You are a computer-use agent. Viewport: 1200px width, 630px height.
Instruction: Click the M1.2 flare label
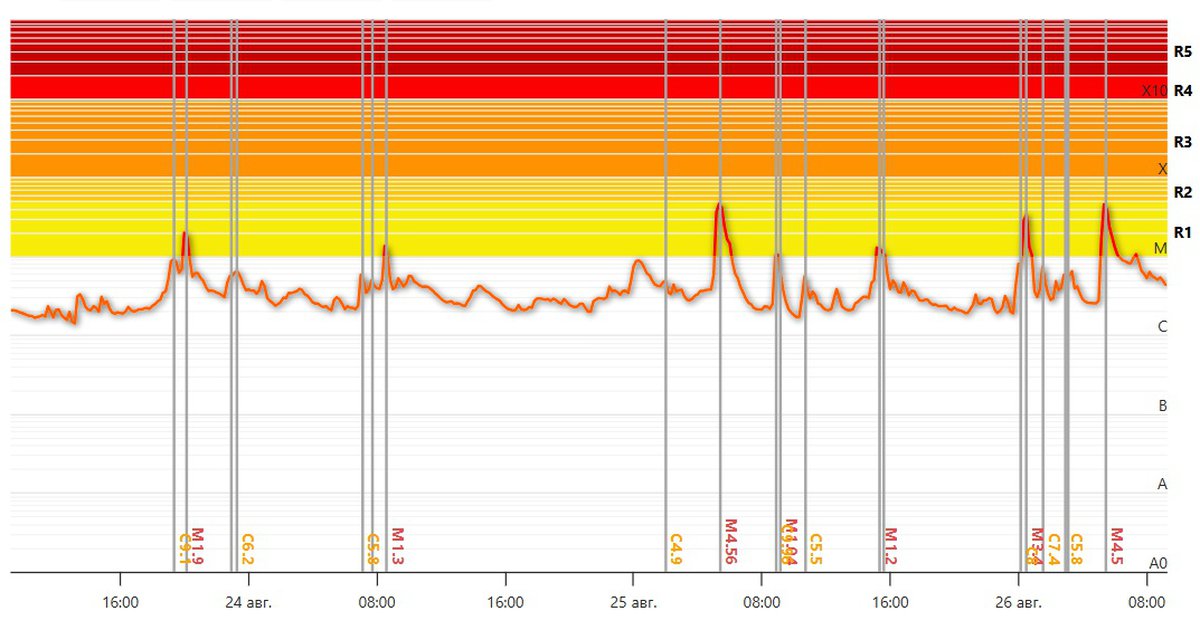pos(891,547)
